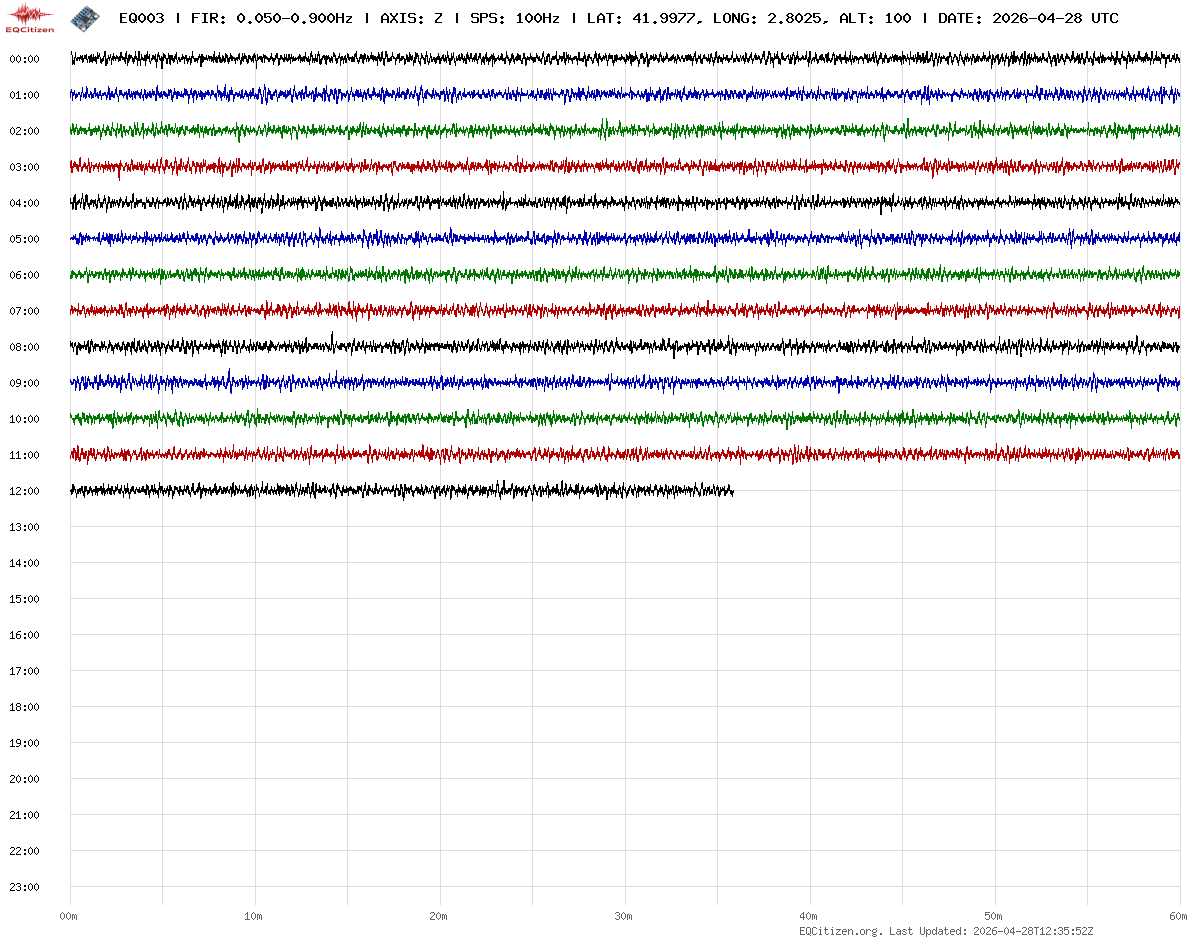1200x940 pixels.
Task: Select the 12:00 hour row label
Action: tap(24, 491)
